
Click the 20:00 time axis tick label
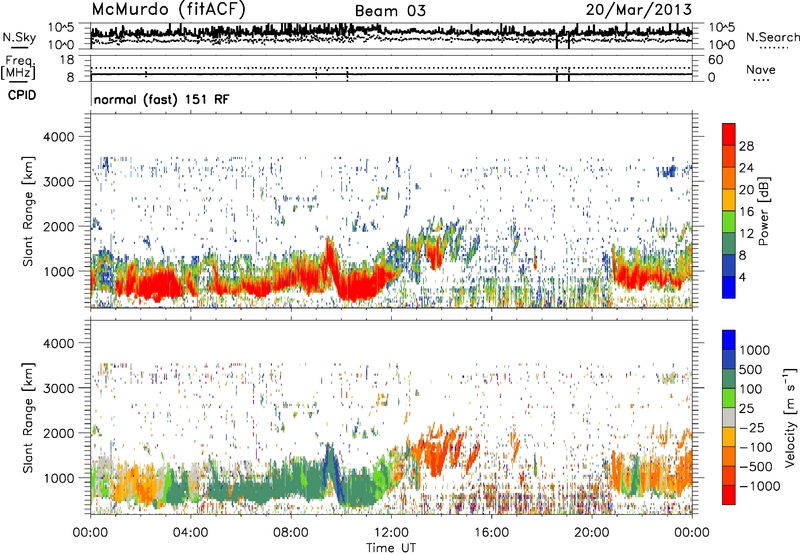tap(592, 533)
